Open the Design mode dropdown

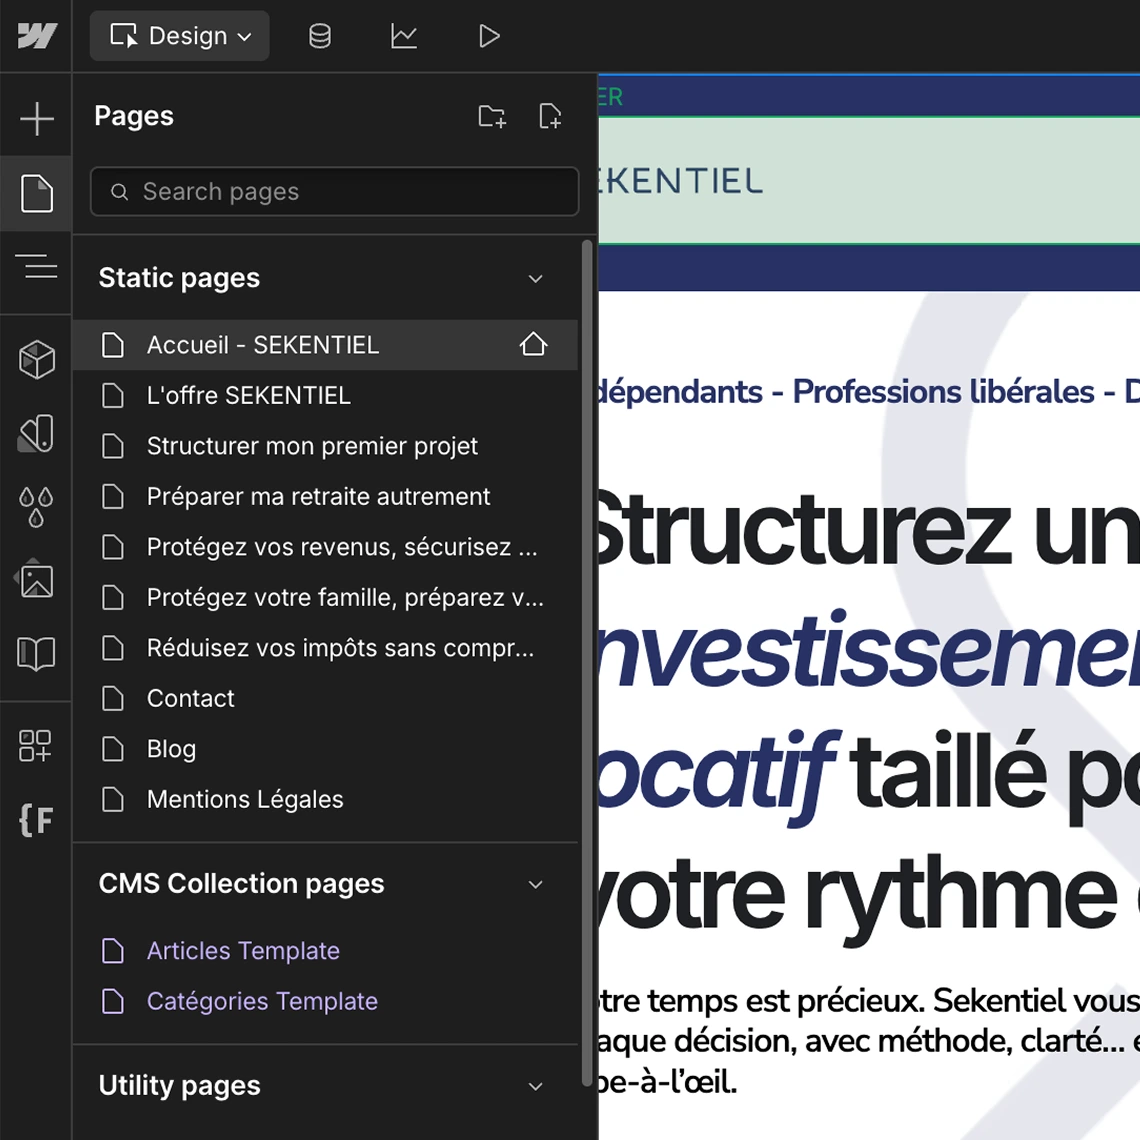point(180,36)
